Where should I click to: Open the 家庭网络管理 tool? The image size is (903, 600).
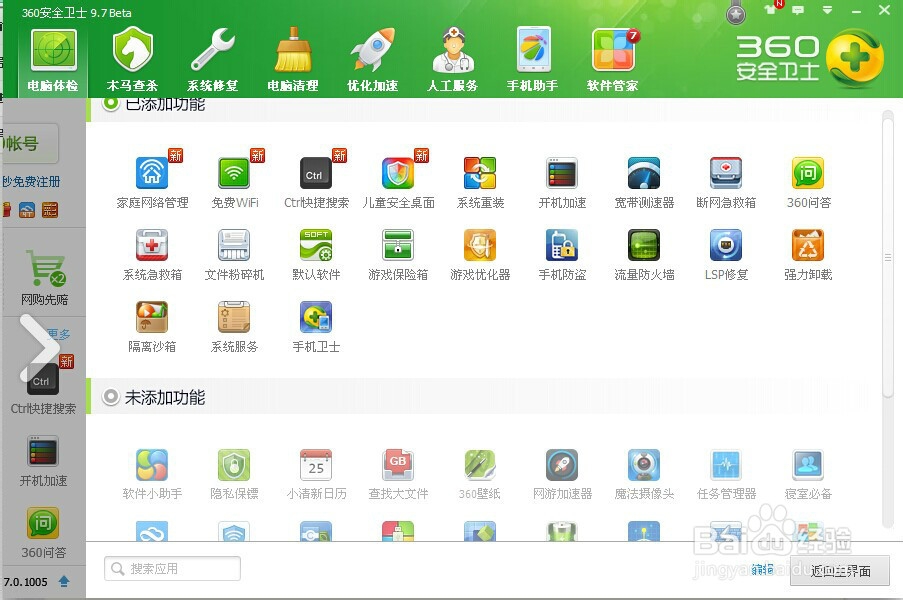click(x=152, y=183)
